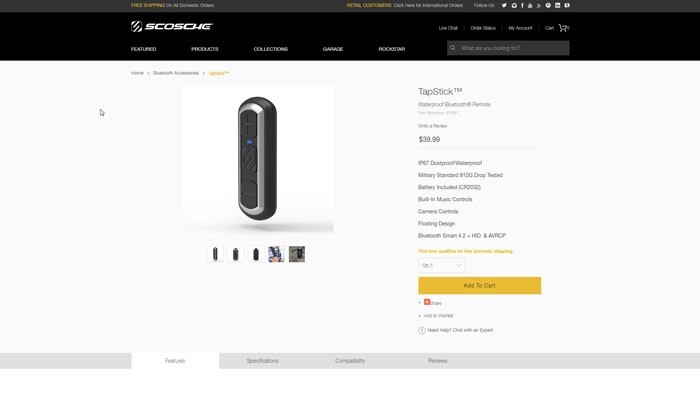The image size is (700, 396).
Task: Click the yellow Add To Cart button
Action: pyautogui.click(x=479, y=286)
